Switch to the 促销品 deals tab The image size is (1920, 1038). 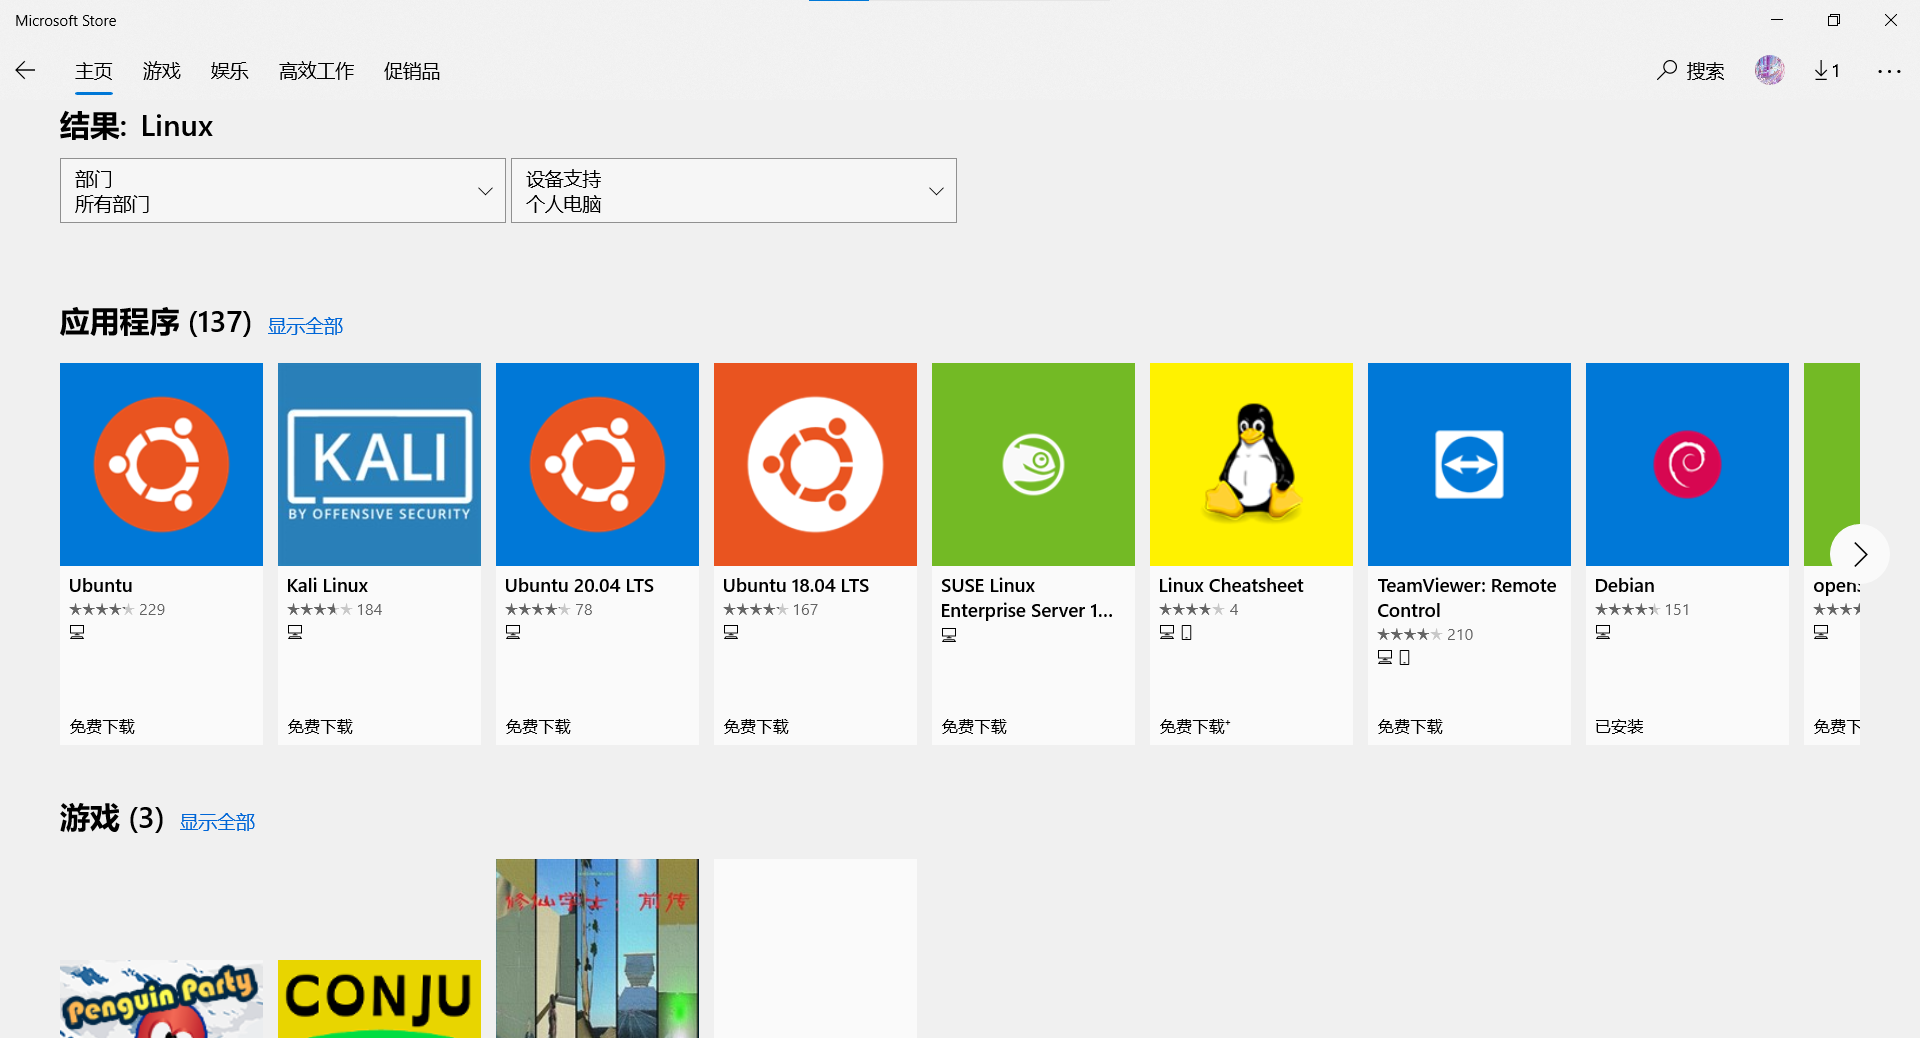click(x=412, y=71)
